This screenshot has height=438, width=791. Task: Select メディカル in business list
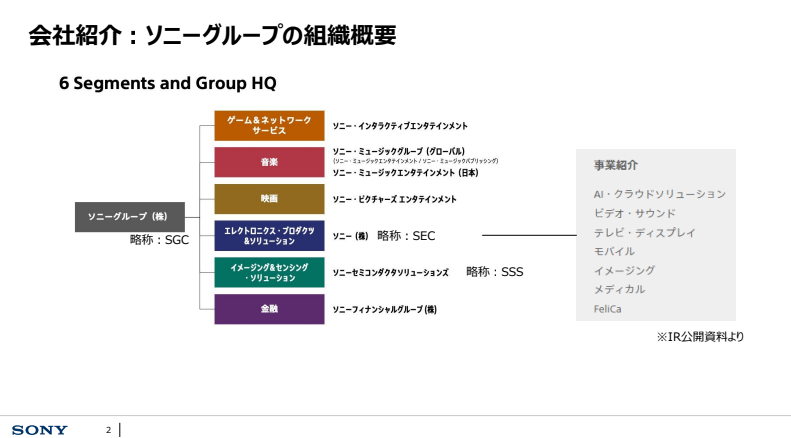(619, 289)
